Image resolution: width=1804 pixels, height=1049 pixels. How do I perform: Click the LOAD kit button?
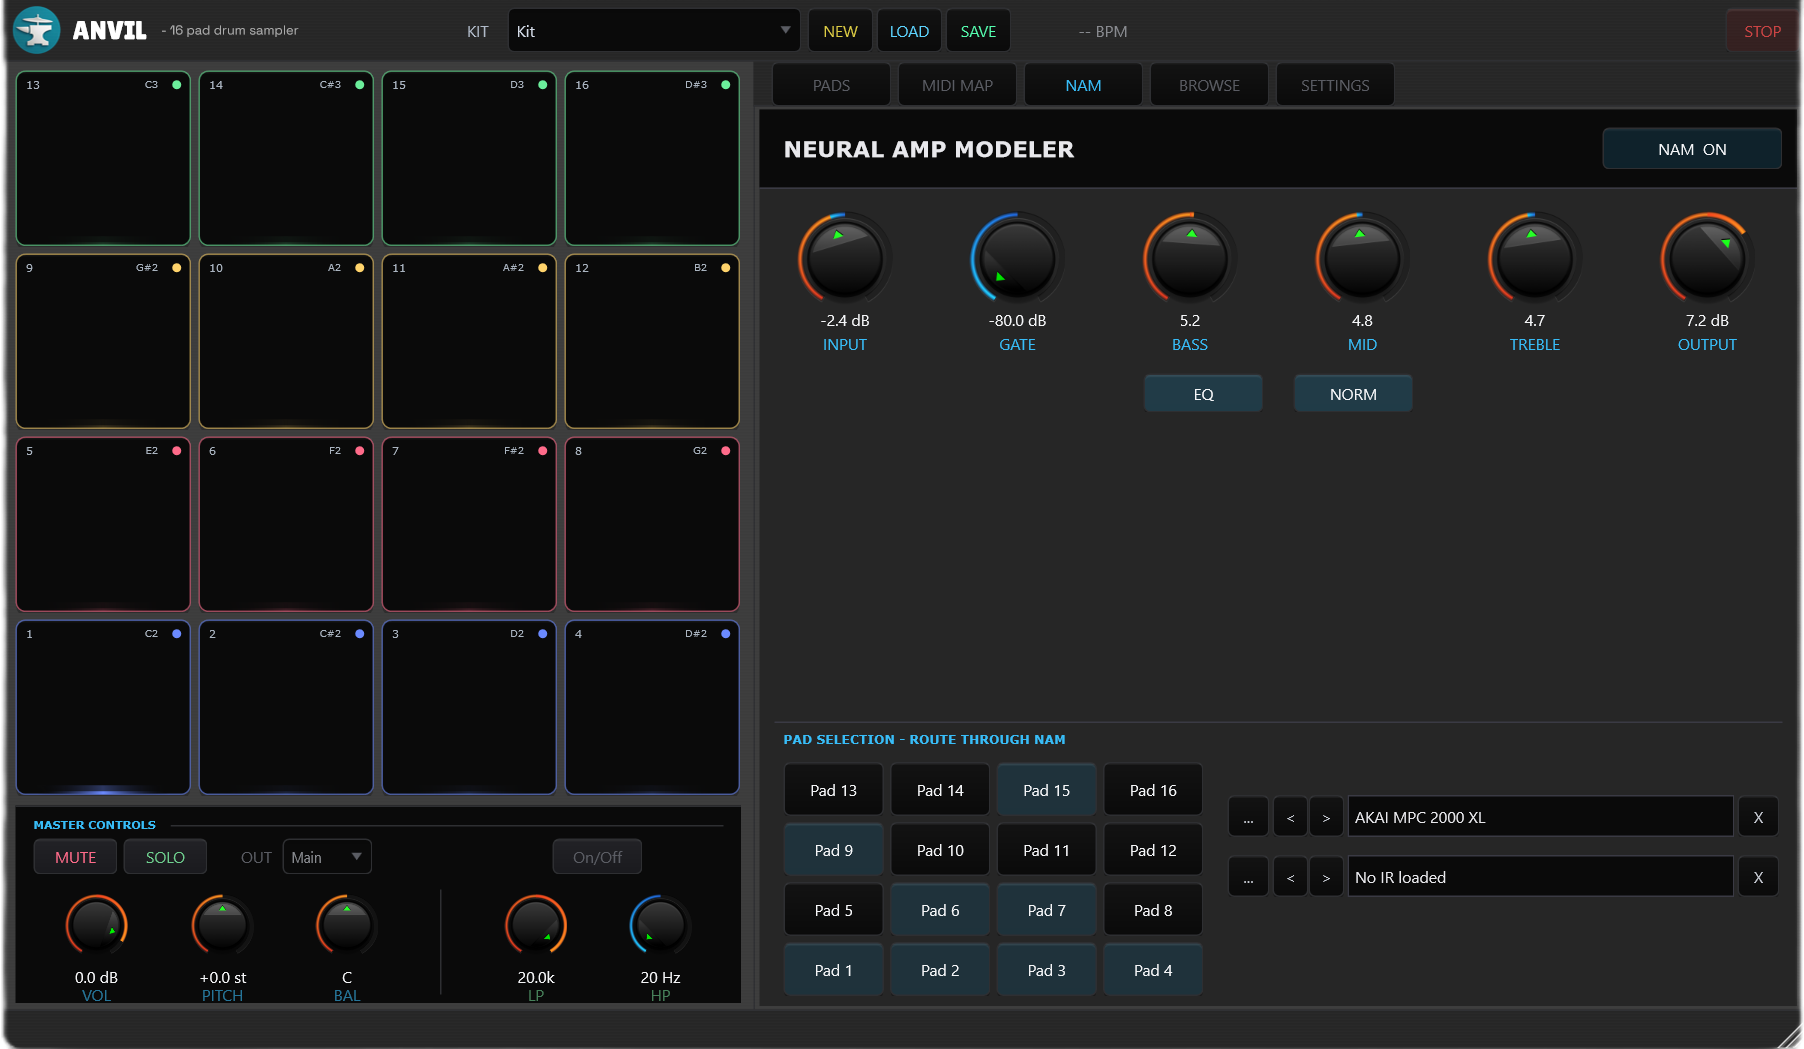(x=909, y=31)
